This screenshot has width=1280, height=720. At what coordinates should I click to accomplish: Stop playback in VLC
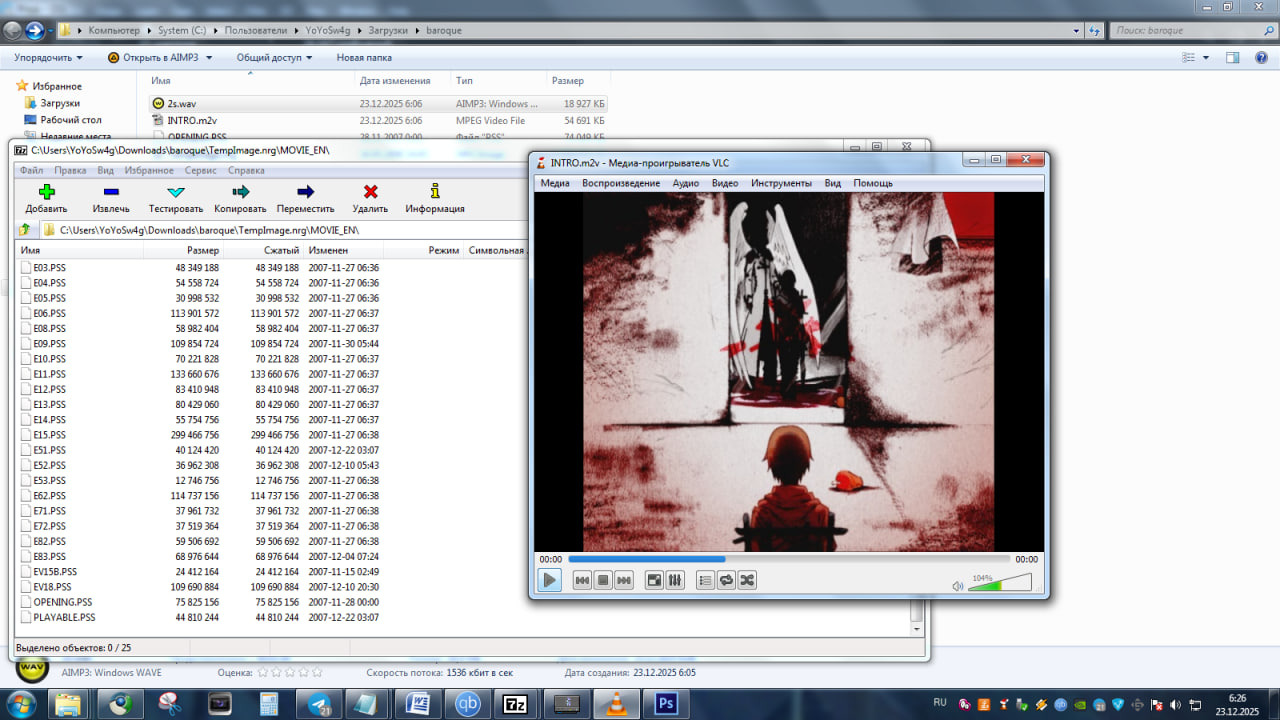603,580
